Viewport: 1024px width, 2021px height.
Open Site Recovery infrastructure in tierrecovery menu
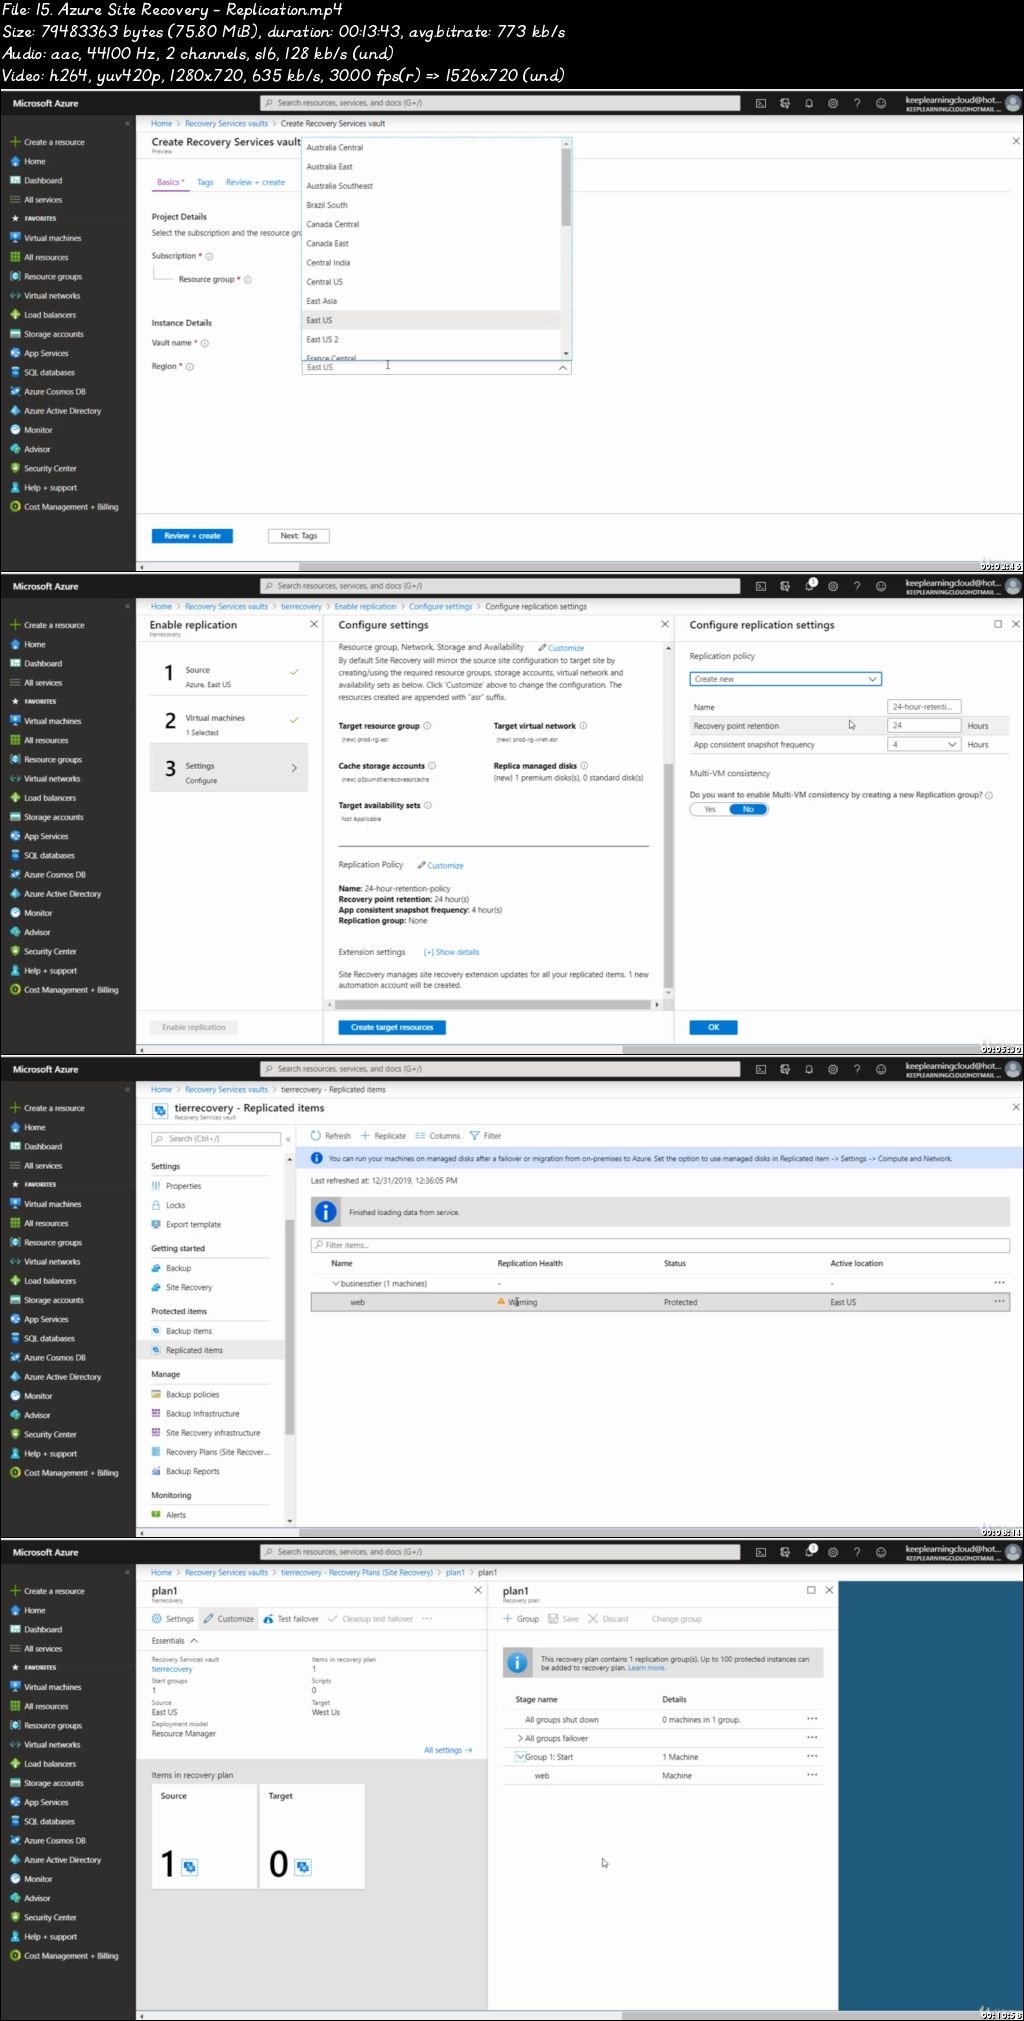[212, 1433]
